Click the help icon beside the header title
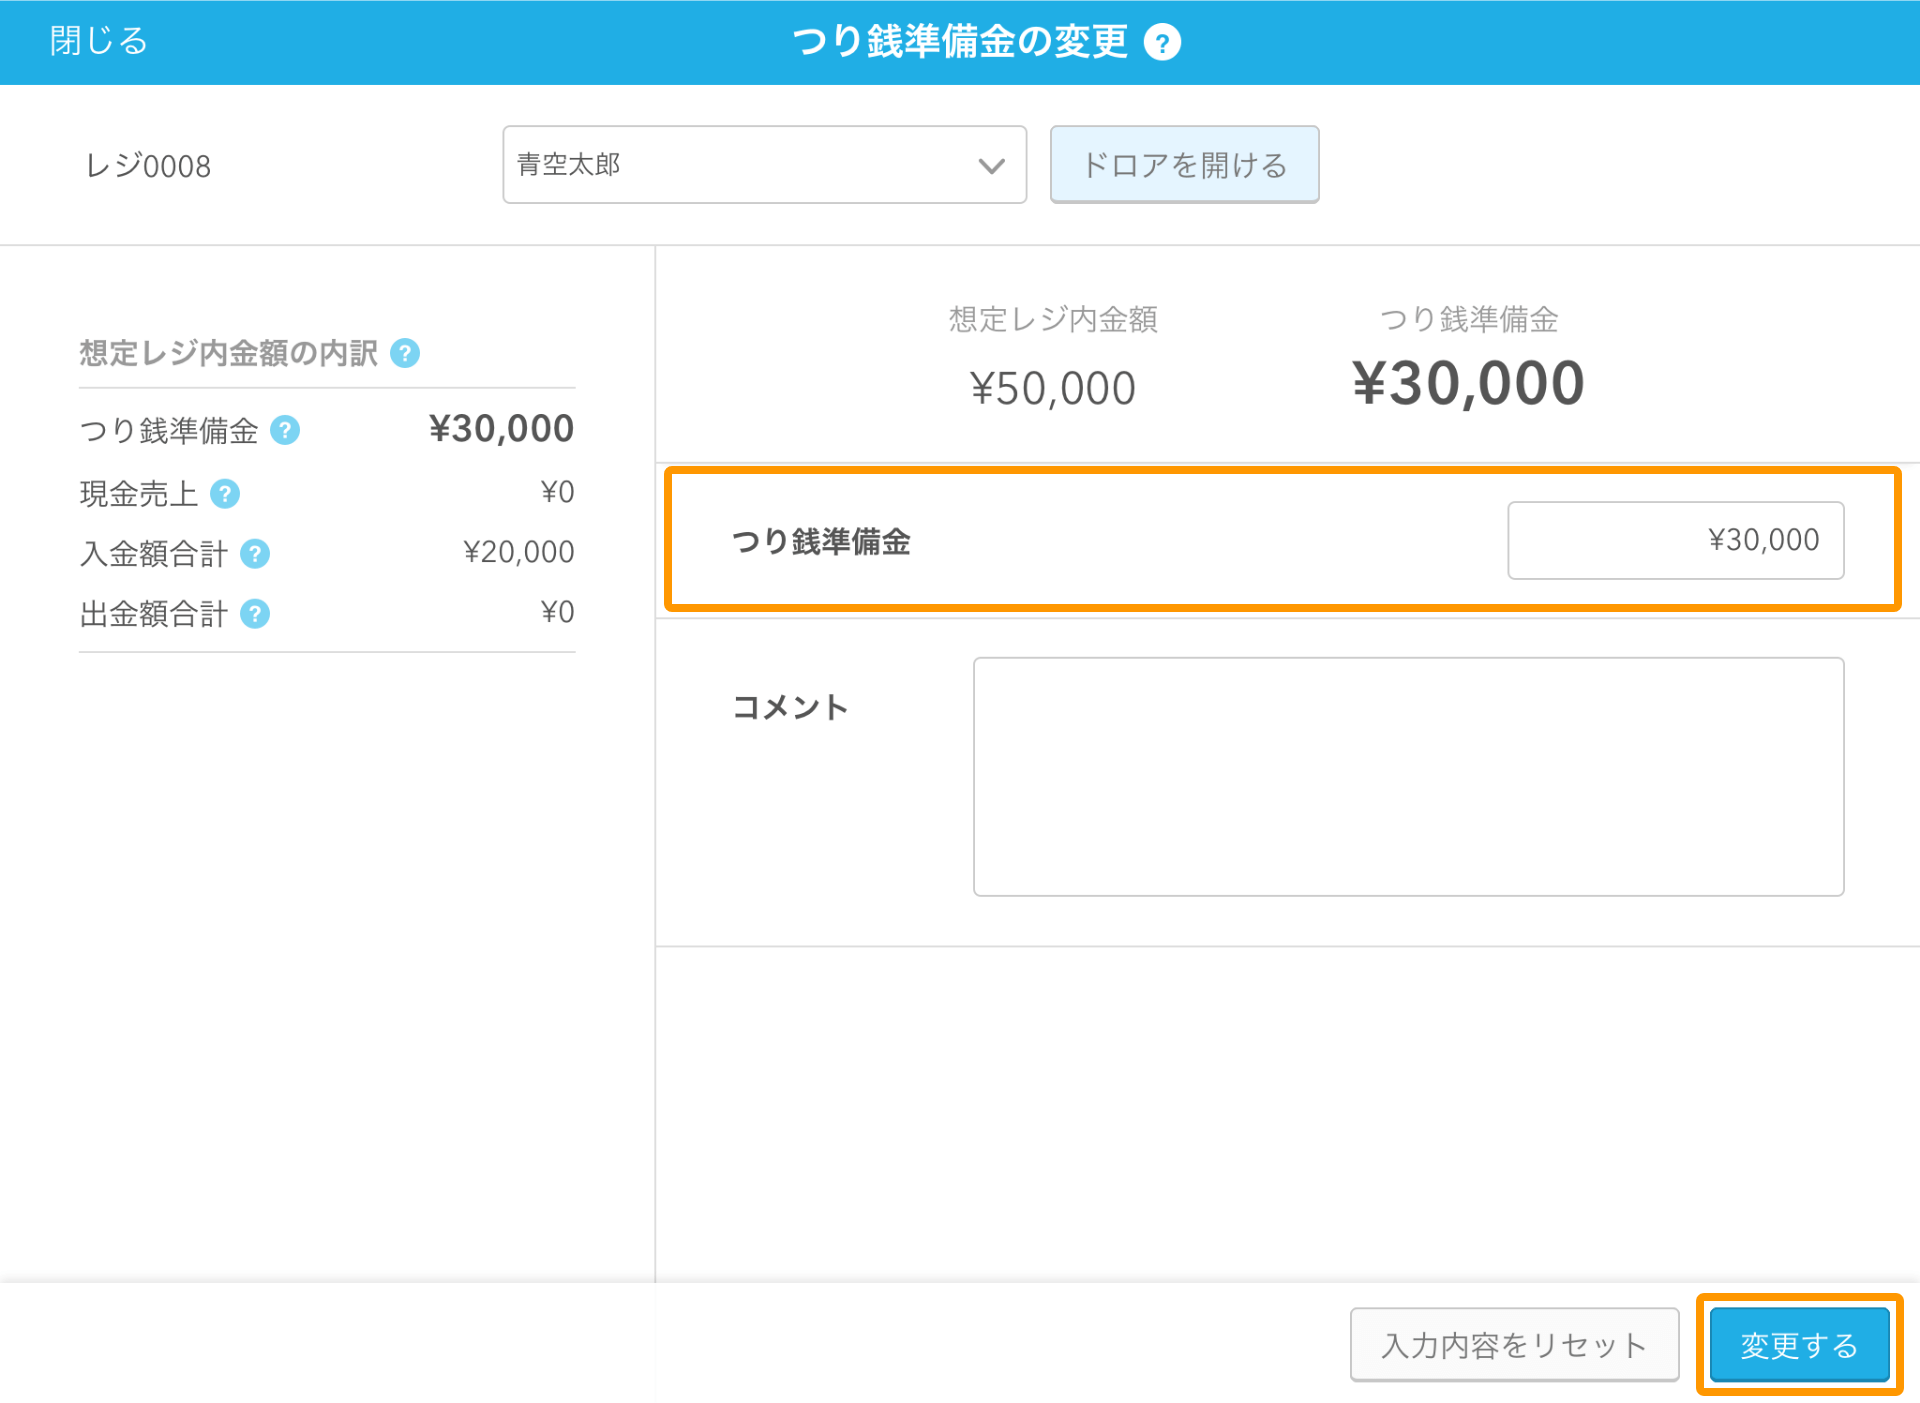Image resolution: width=1920 pixels, height=1403 pixels. click(1162, 43)
